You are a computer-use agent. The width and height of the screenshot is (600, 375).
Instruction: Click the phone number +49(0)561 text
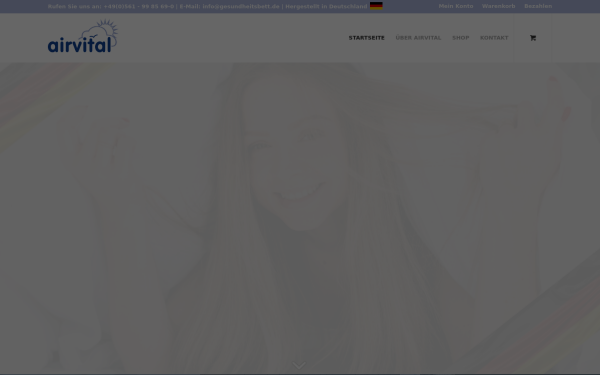139,7
